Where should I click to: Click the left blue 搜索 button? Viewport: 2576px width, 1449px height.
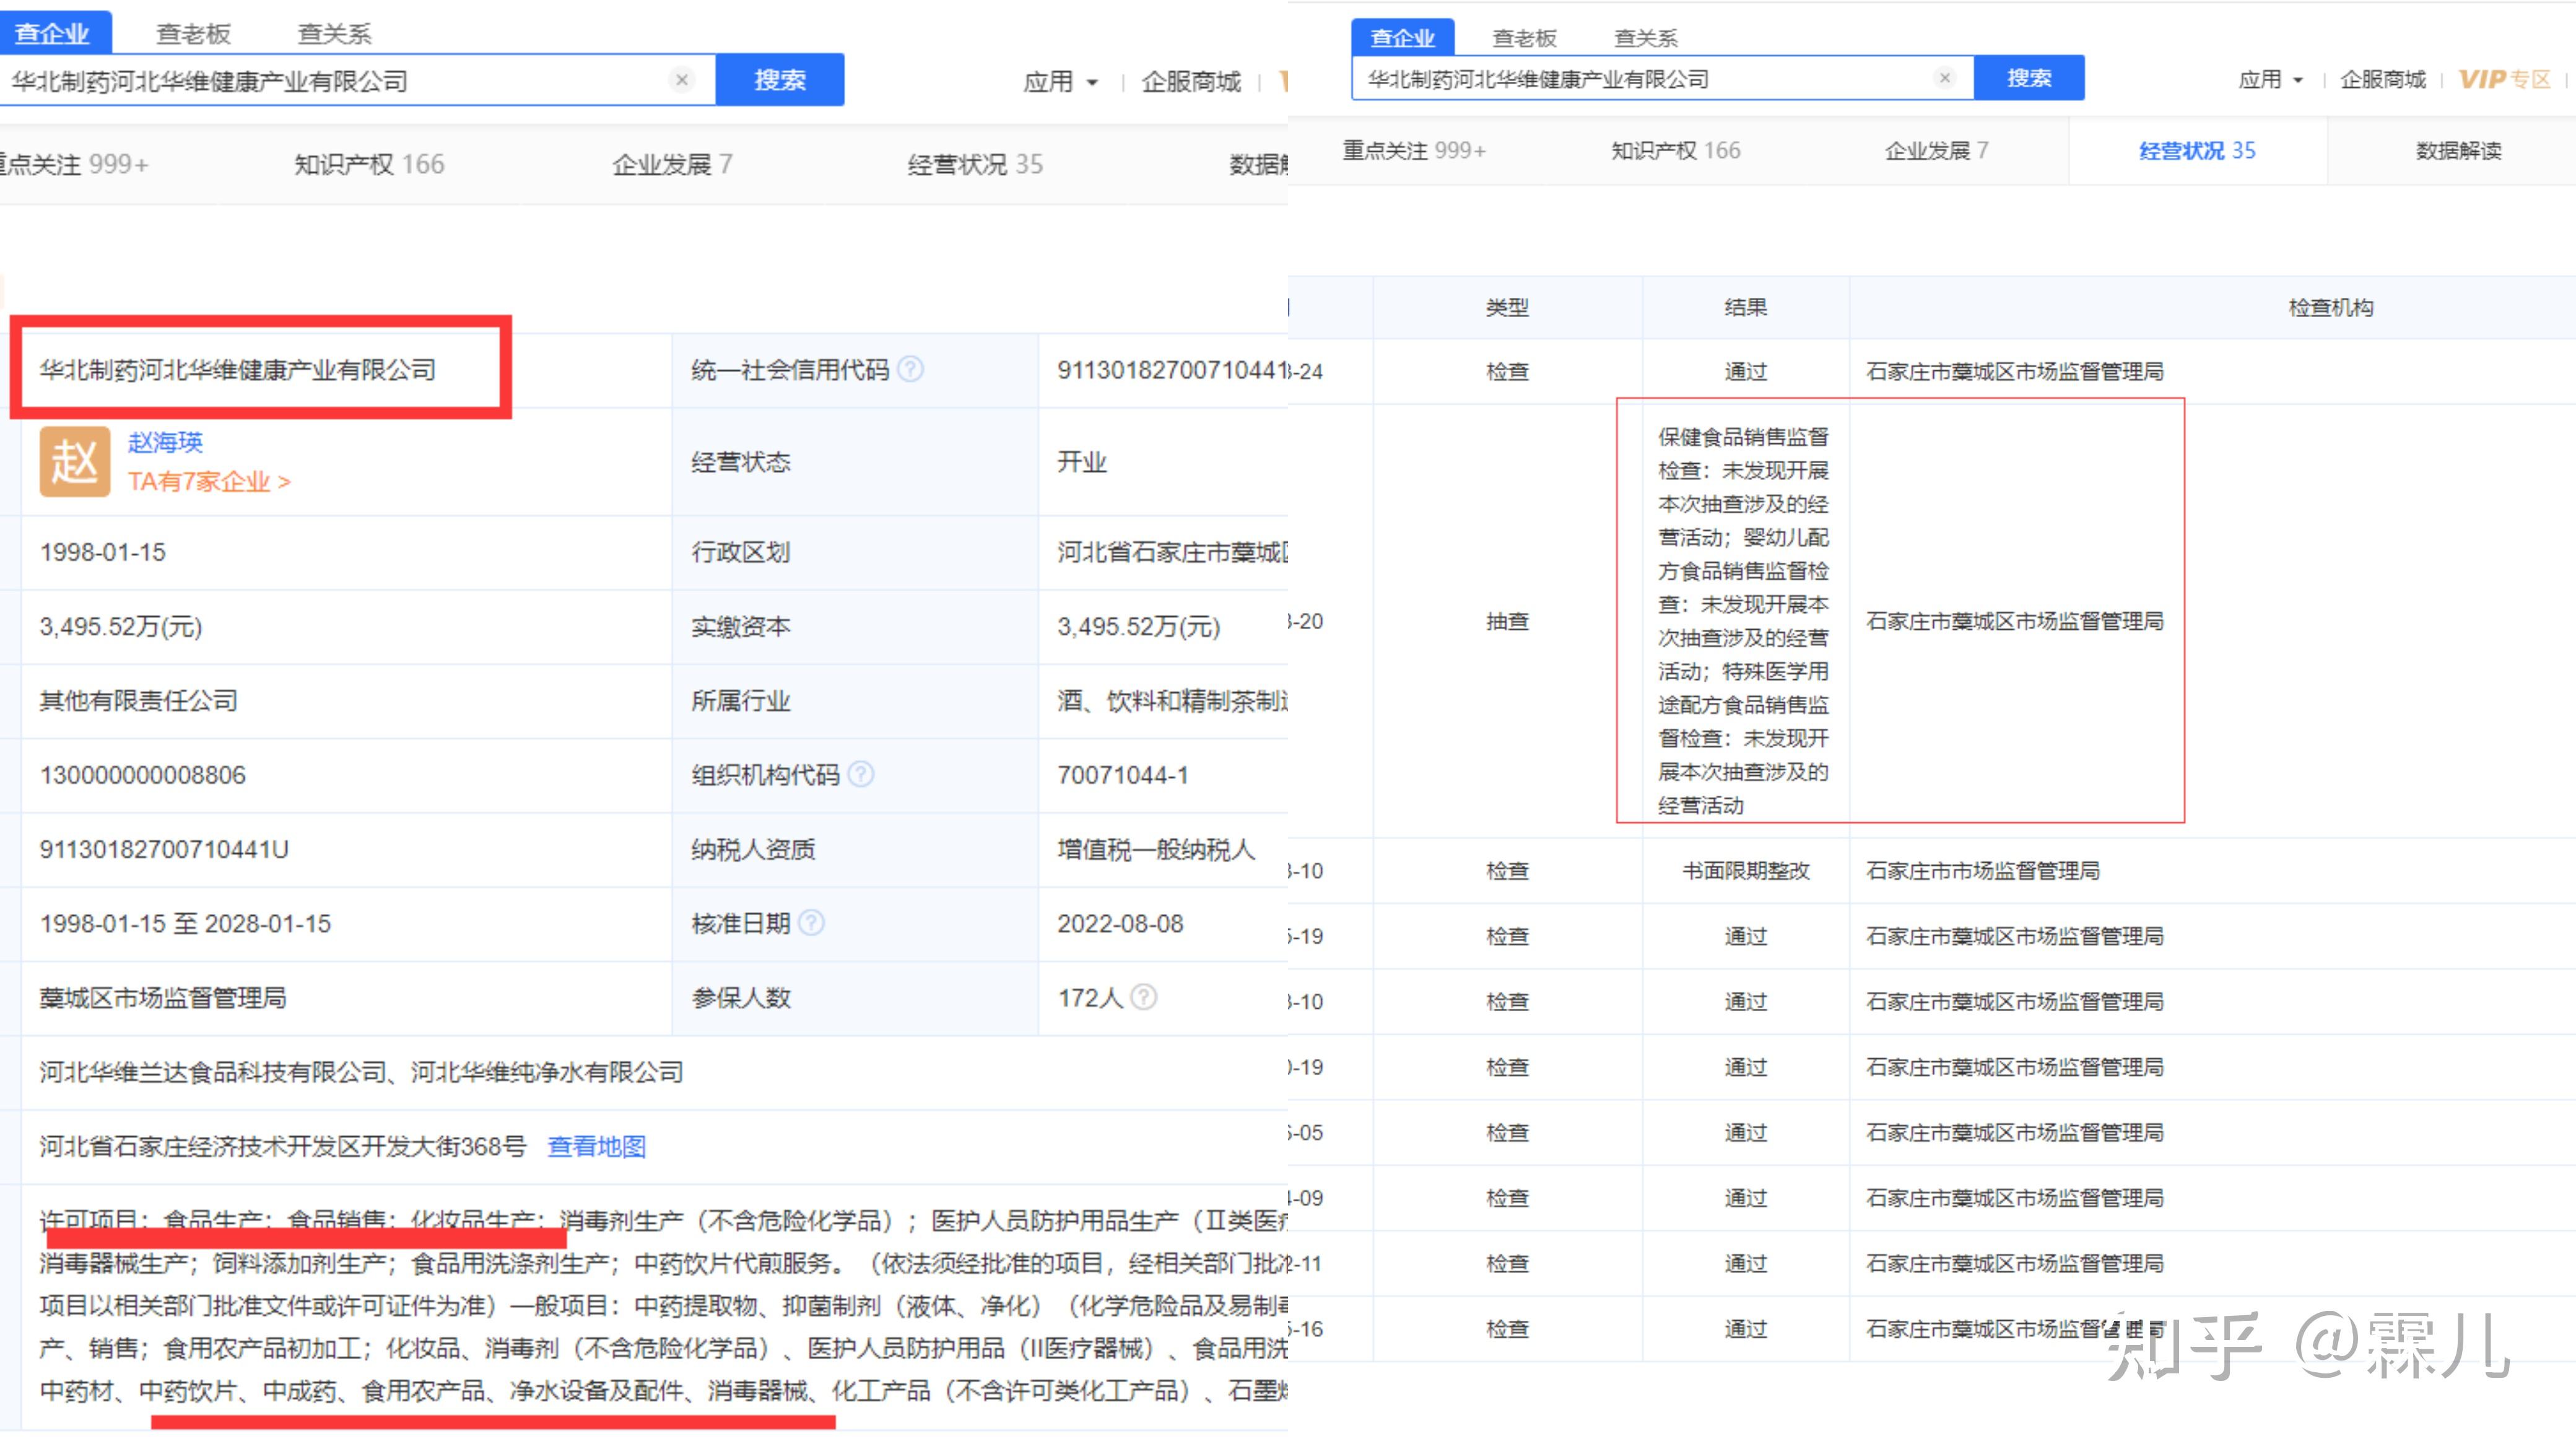780,80
